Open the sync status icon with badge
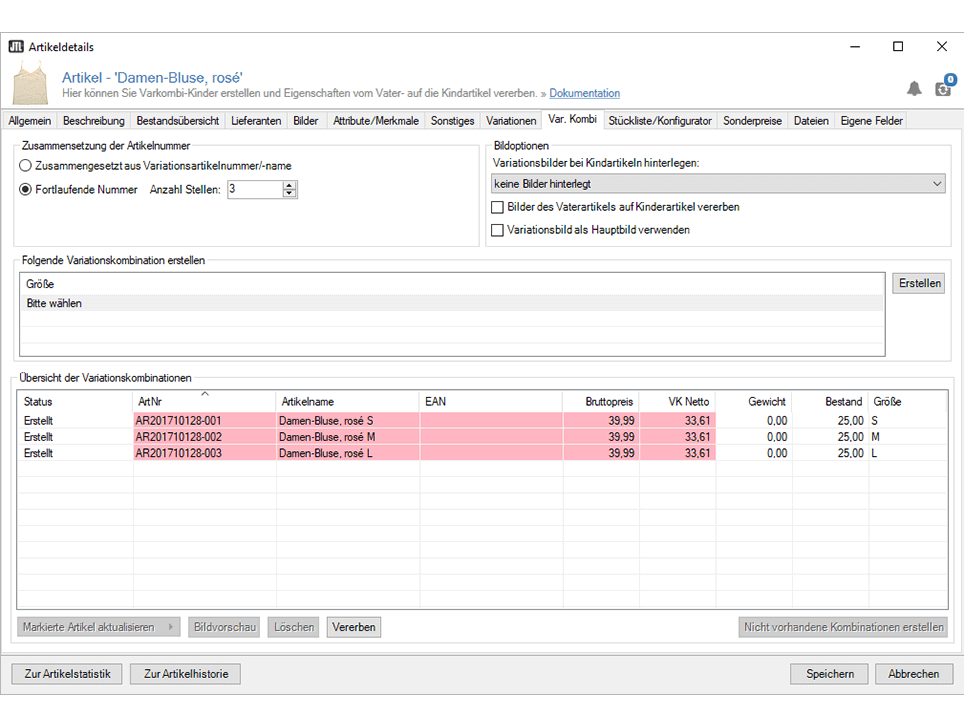 943,88
